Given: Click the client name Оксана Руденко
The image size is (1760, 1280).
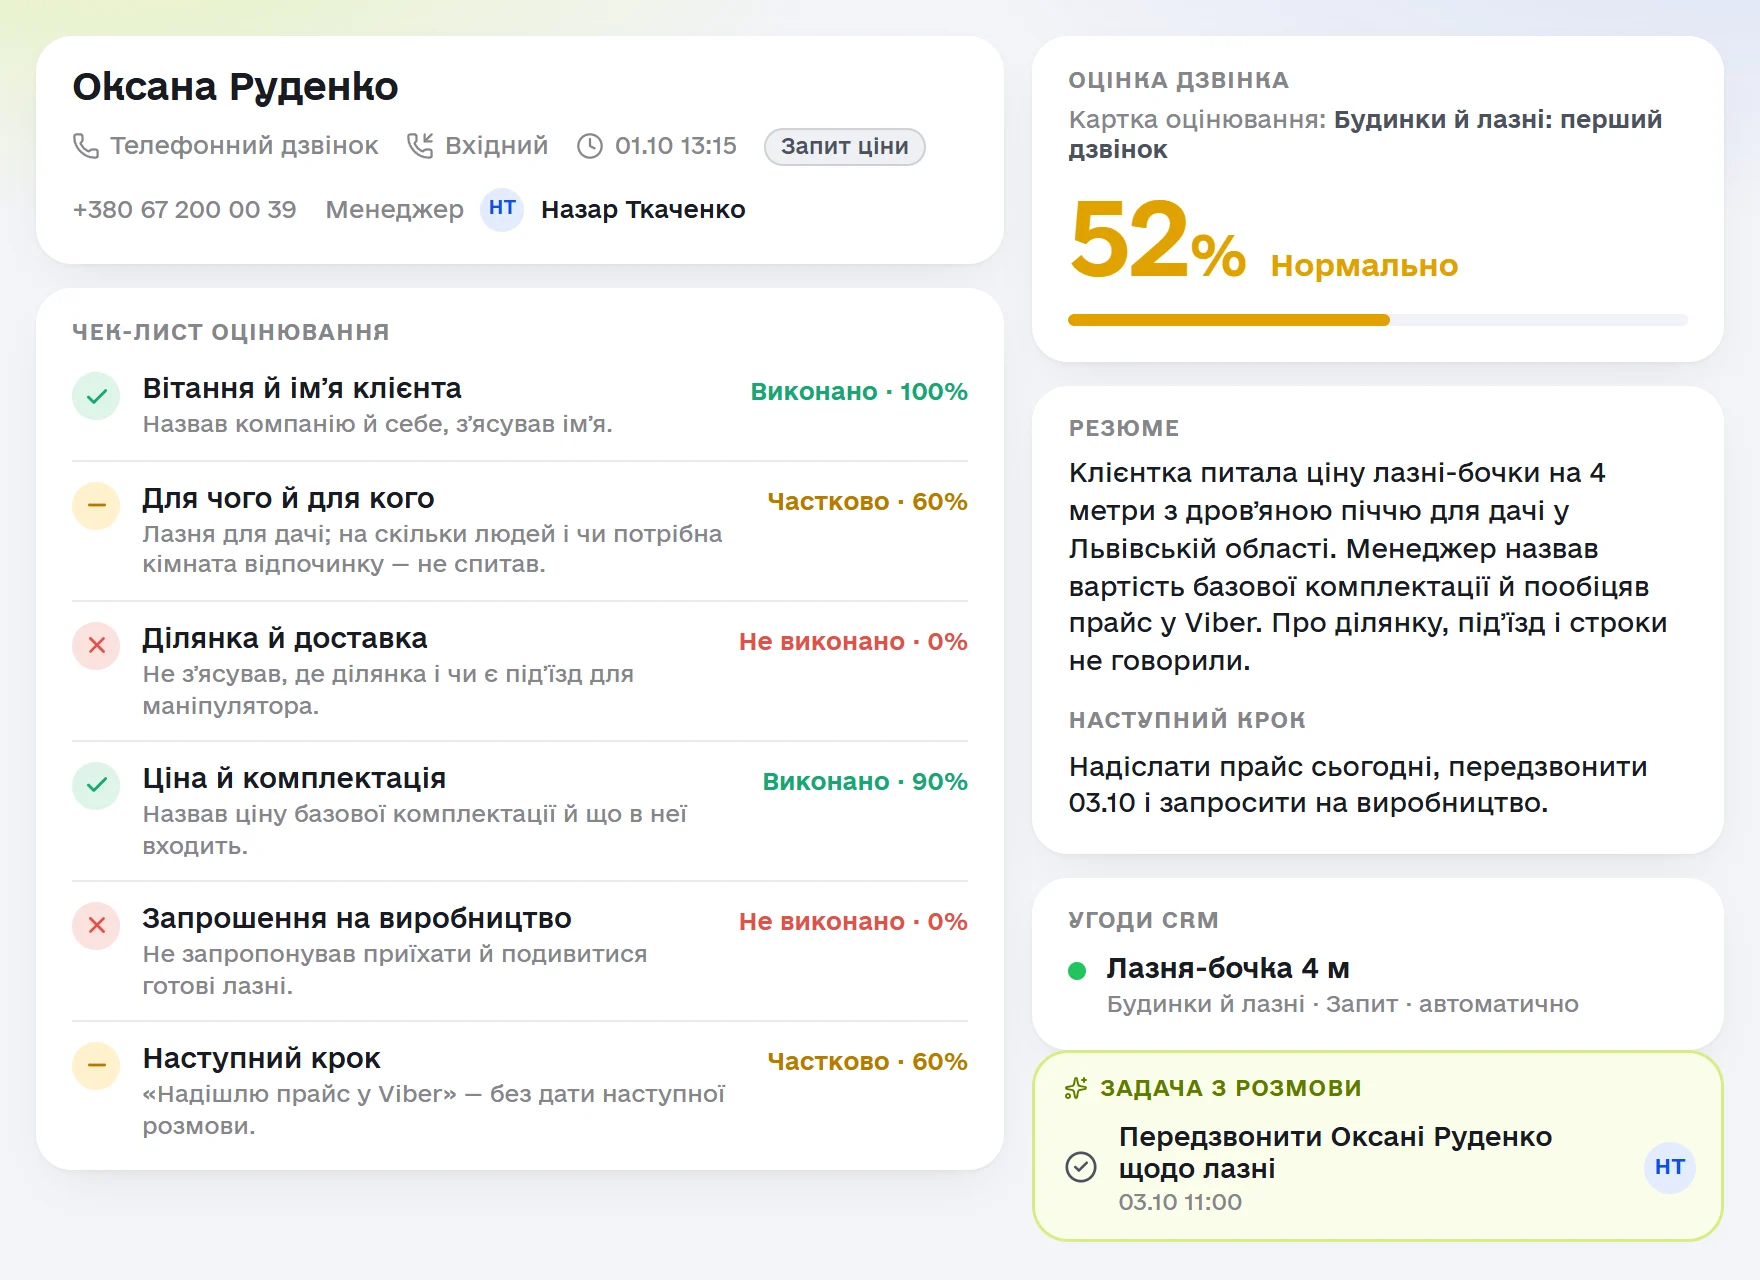Looking at the screenshot, I should [235, 87].
